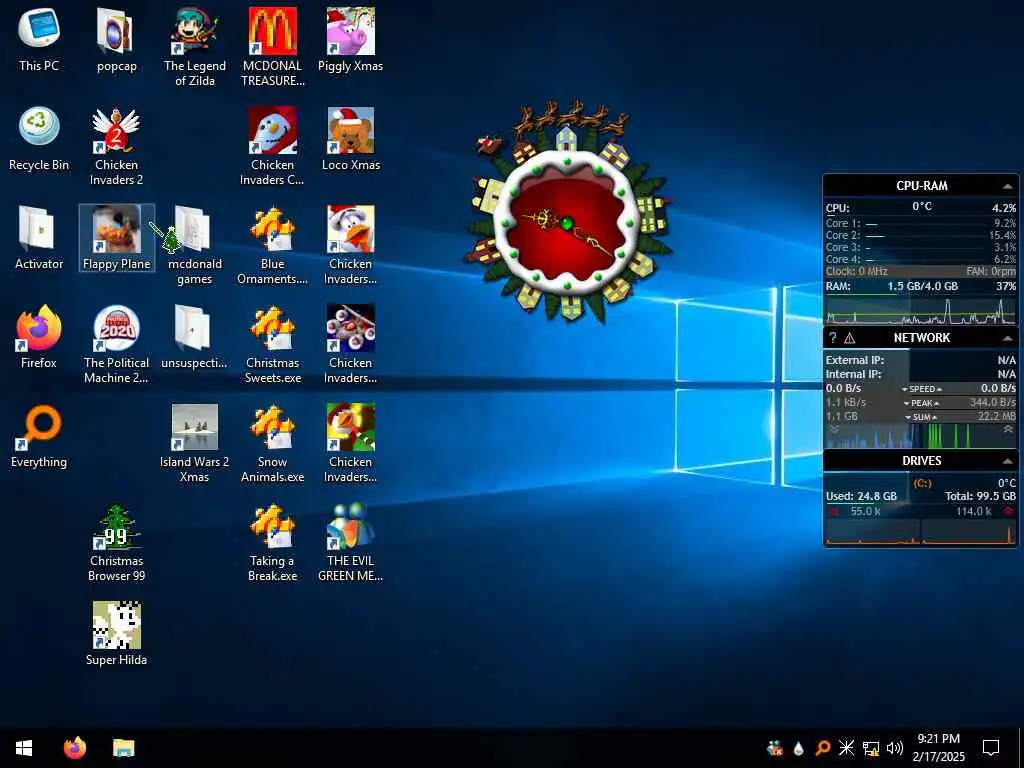Image resolution: width=1024 pixels, height=768 pixels.
Task: Click the Internal IP: row label
Action: [853, 374]
